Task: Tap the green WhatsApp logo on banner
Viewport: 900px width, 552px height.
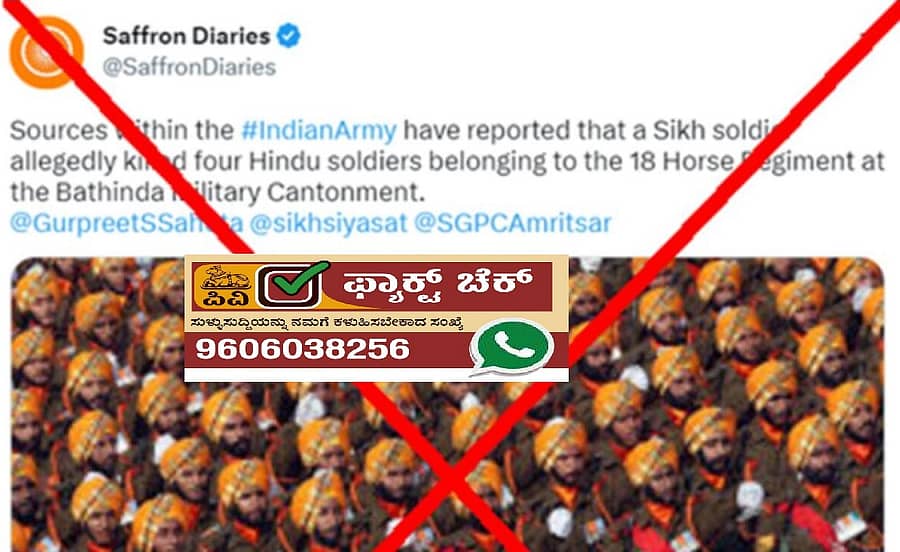Action: point(511,347)
